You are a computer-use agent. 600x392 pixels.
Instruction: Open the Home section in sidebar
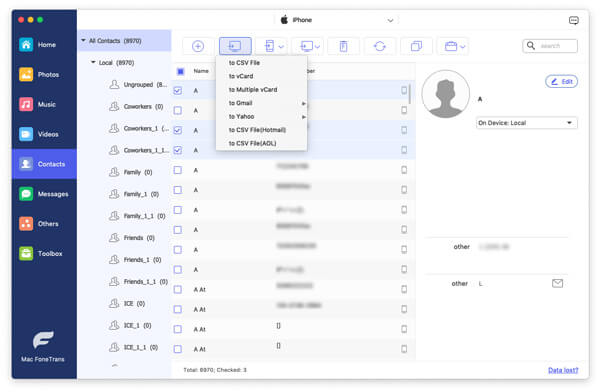click(44, 45)
